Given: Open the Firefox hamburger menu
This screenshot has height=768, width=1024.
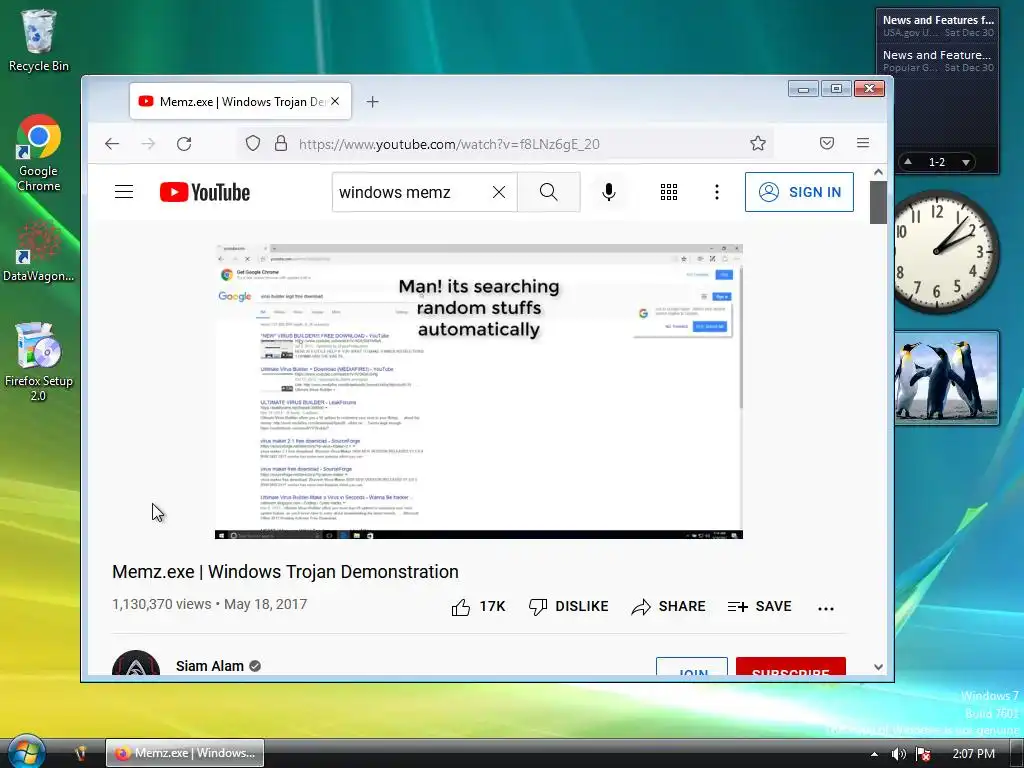Looking at the screenshot, I should pos(863,143).
